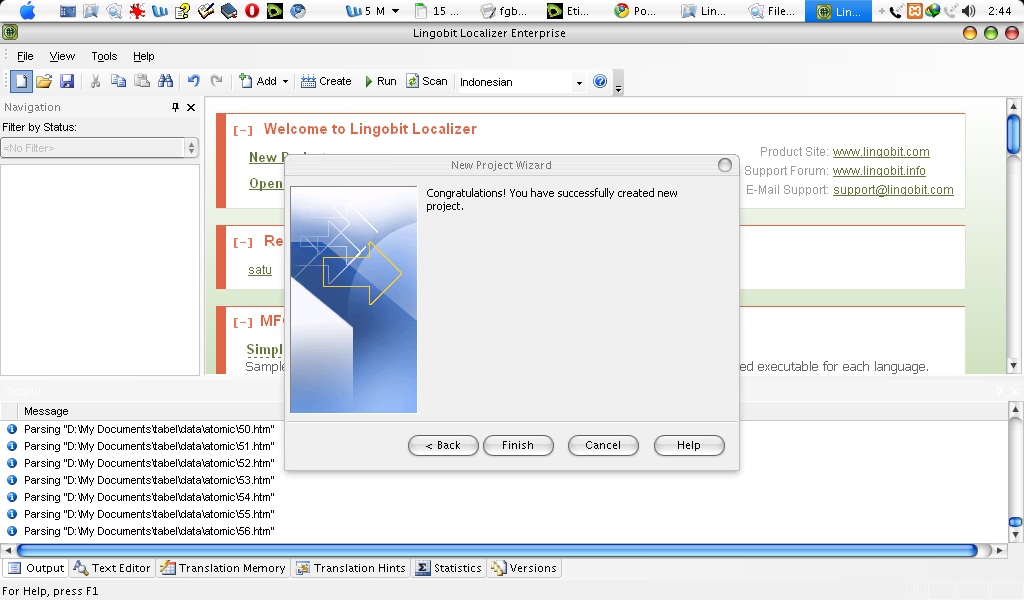The height and width of the screenshot is (600, 1024).
Task: Click the Scan toolbar button
Action: point(427,82)
